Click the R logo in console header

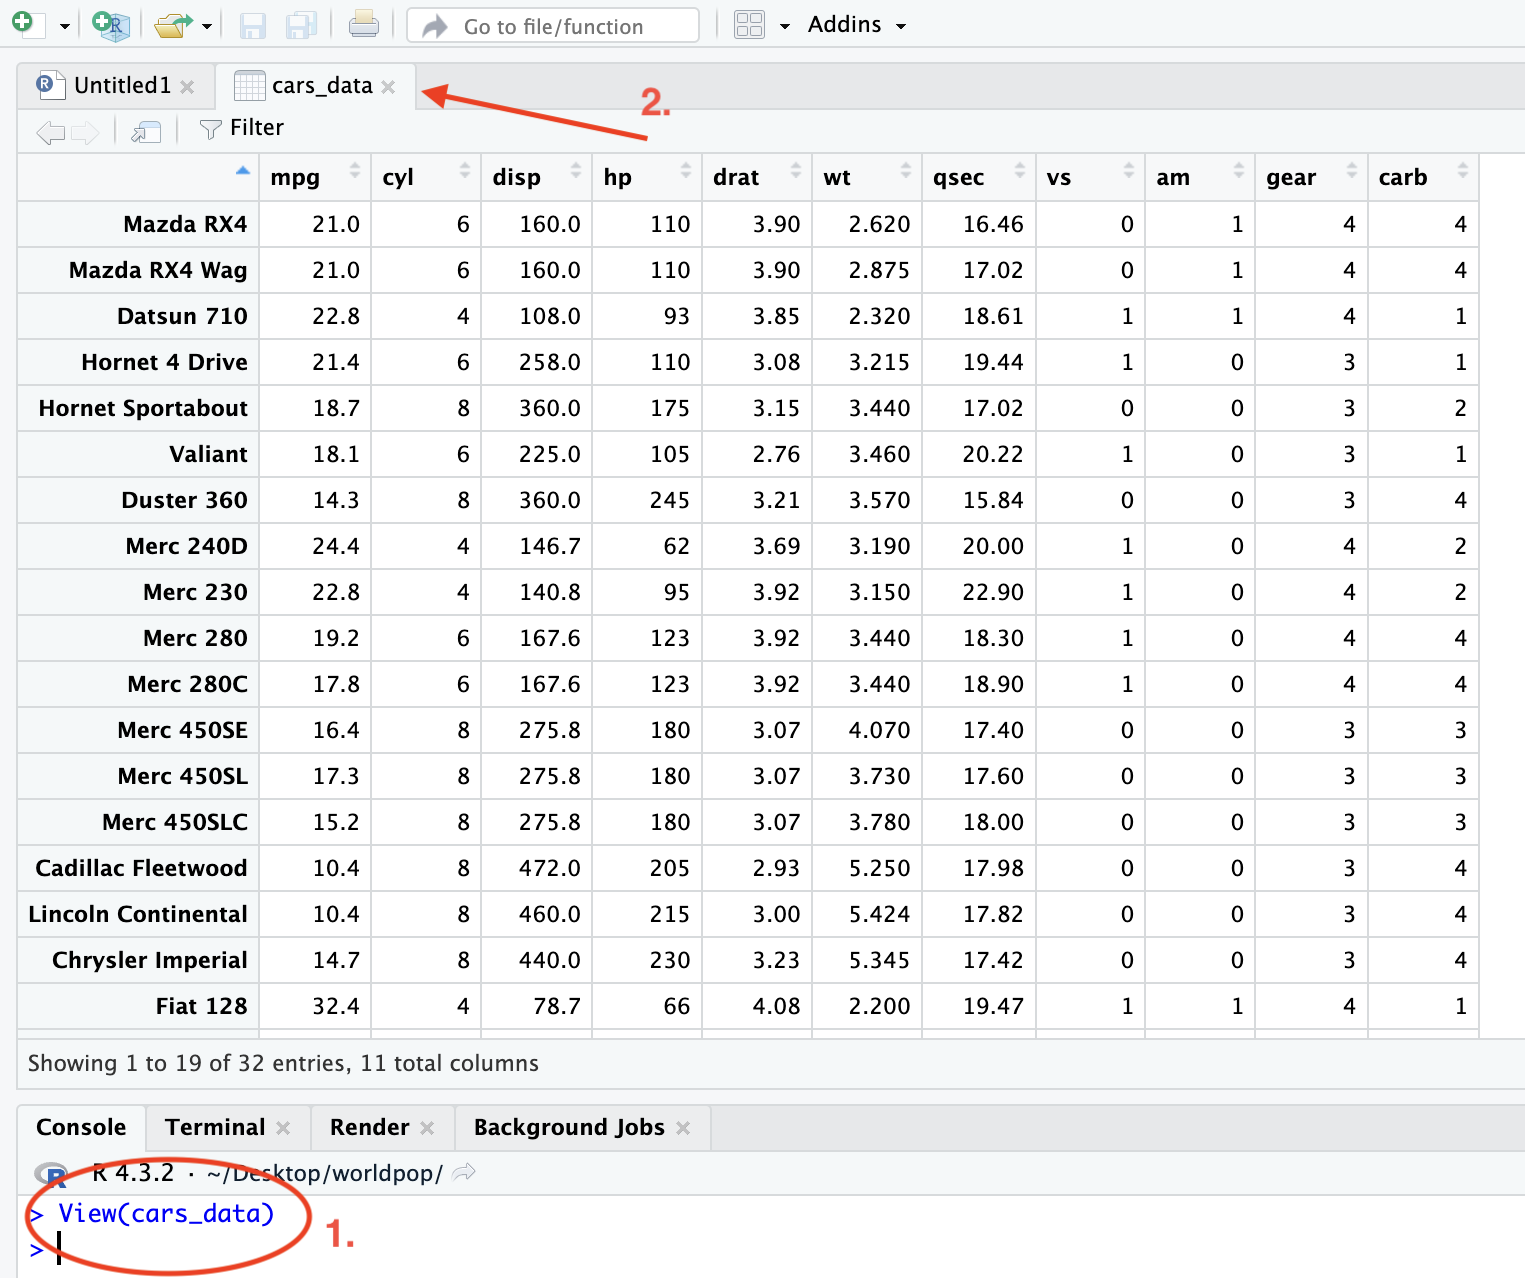[50, 1174]
